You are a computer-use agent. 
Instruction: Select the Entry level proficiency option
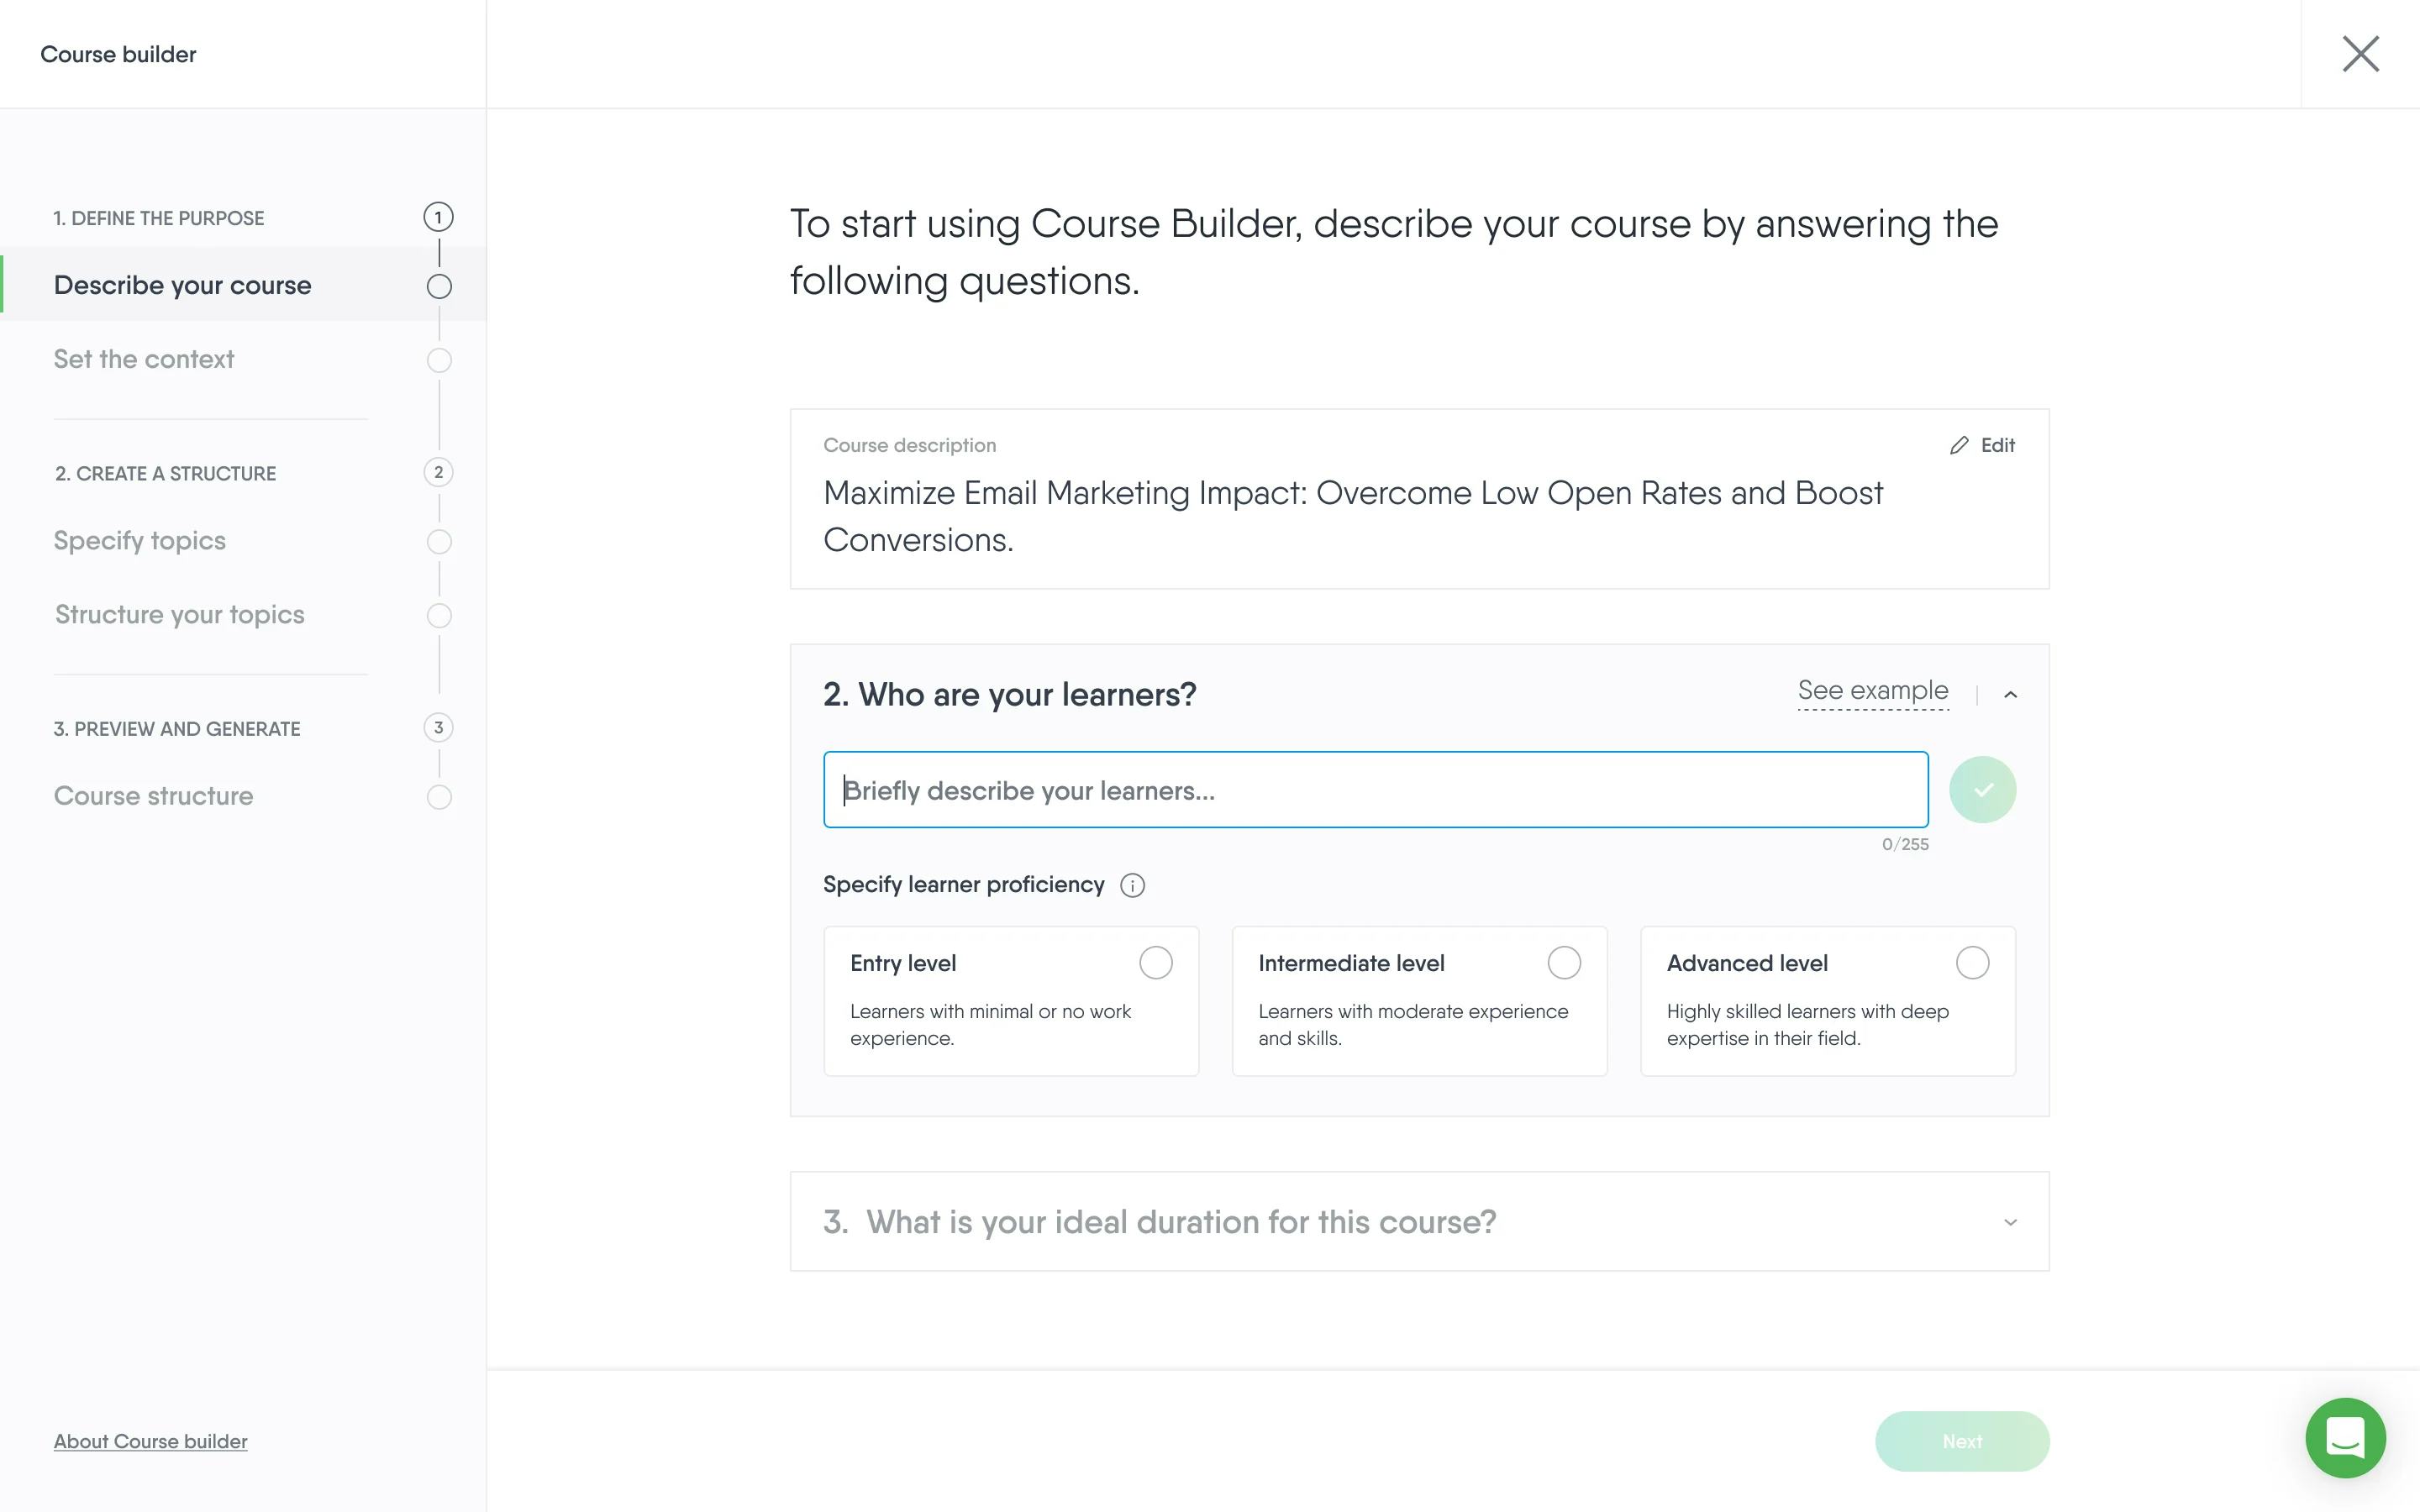click(x=1155, y=962)
